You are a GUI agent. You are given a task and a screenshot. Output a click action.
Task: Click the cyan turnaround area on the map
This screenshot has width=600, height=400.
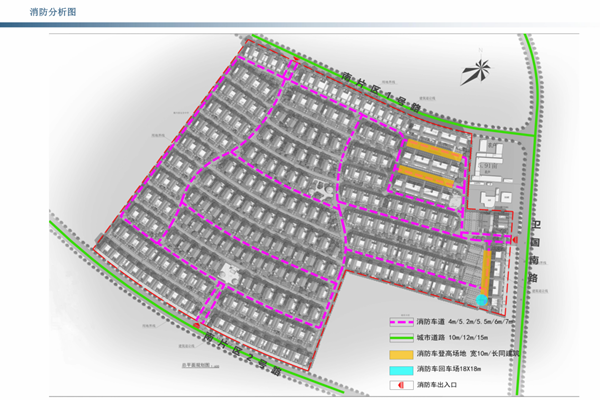481,299
